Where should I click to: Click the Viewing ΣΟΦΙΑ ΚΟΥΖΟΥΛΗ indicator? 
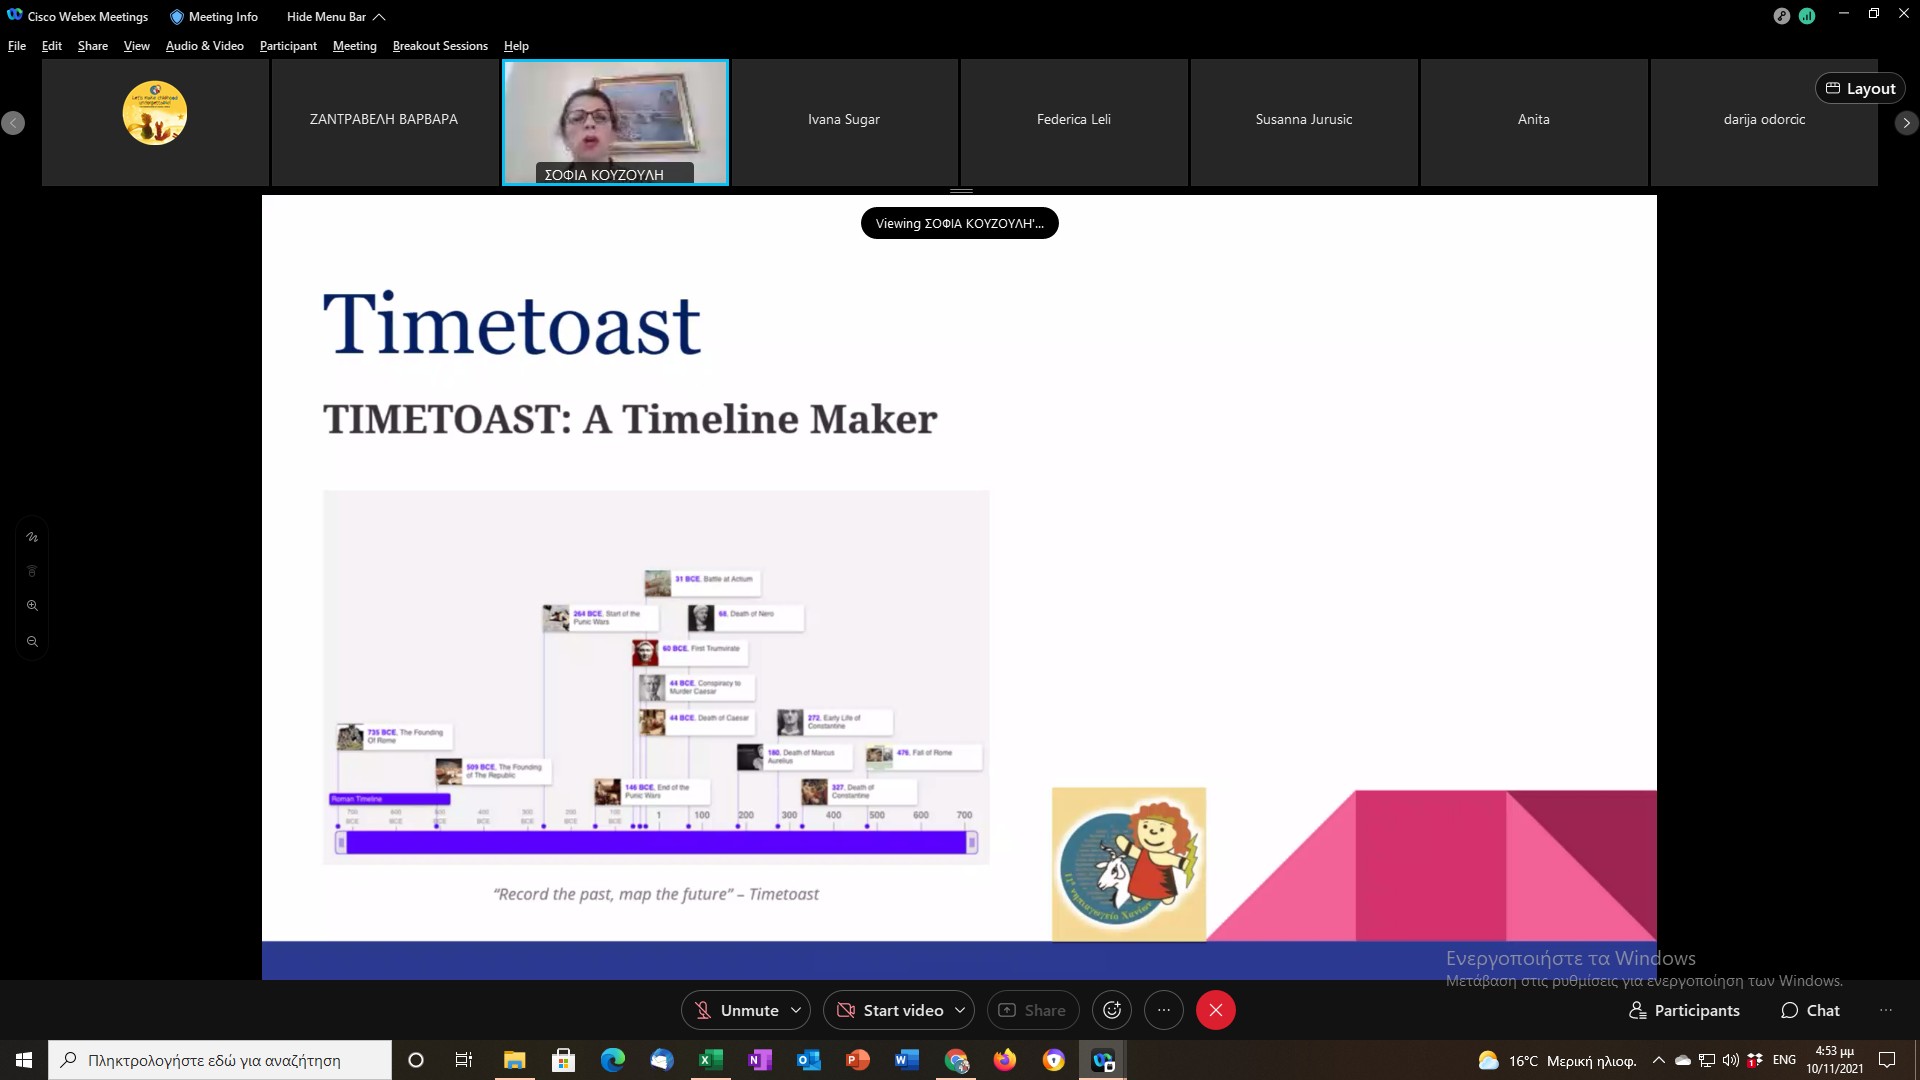click(960, 223)
